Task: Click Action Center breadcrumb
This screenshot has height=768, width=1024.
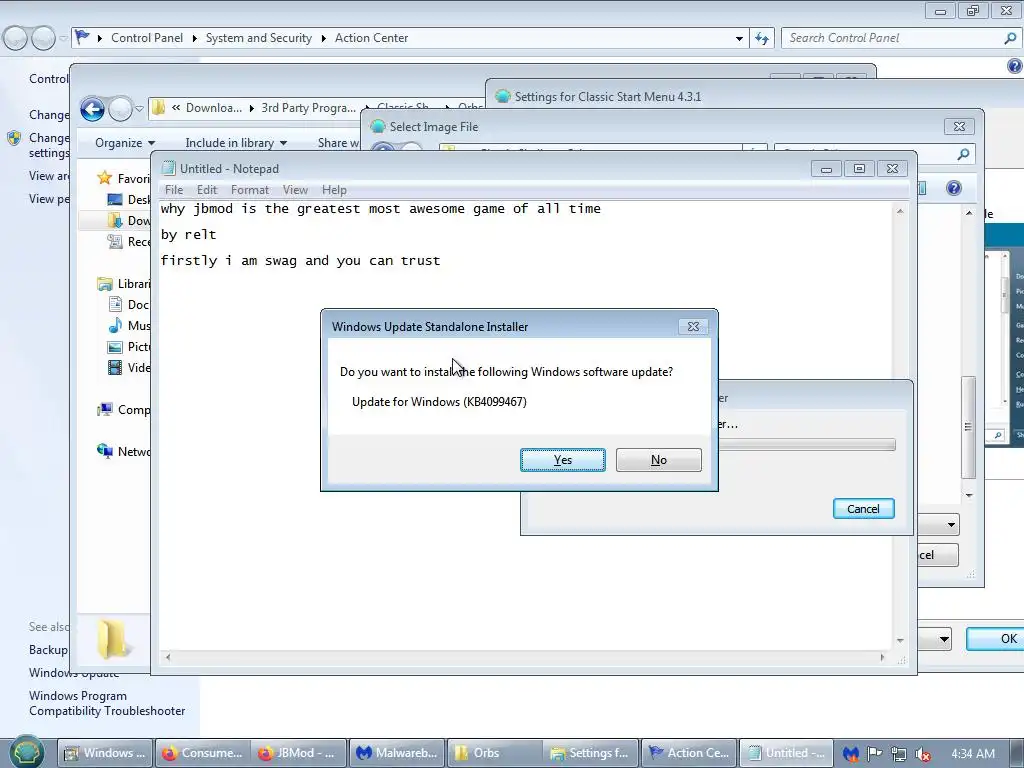Action: point(372,38)
